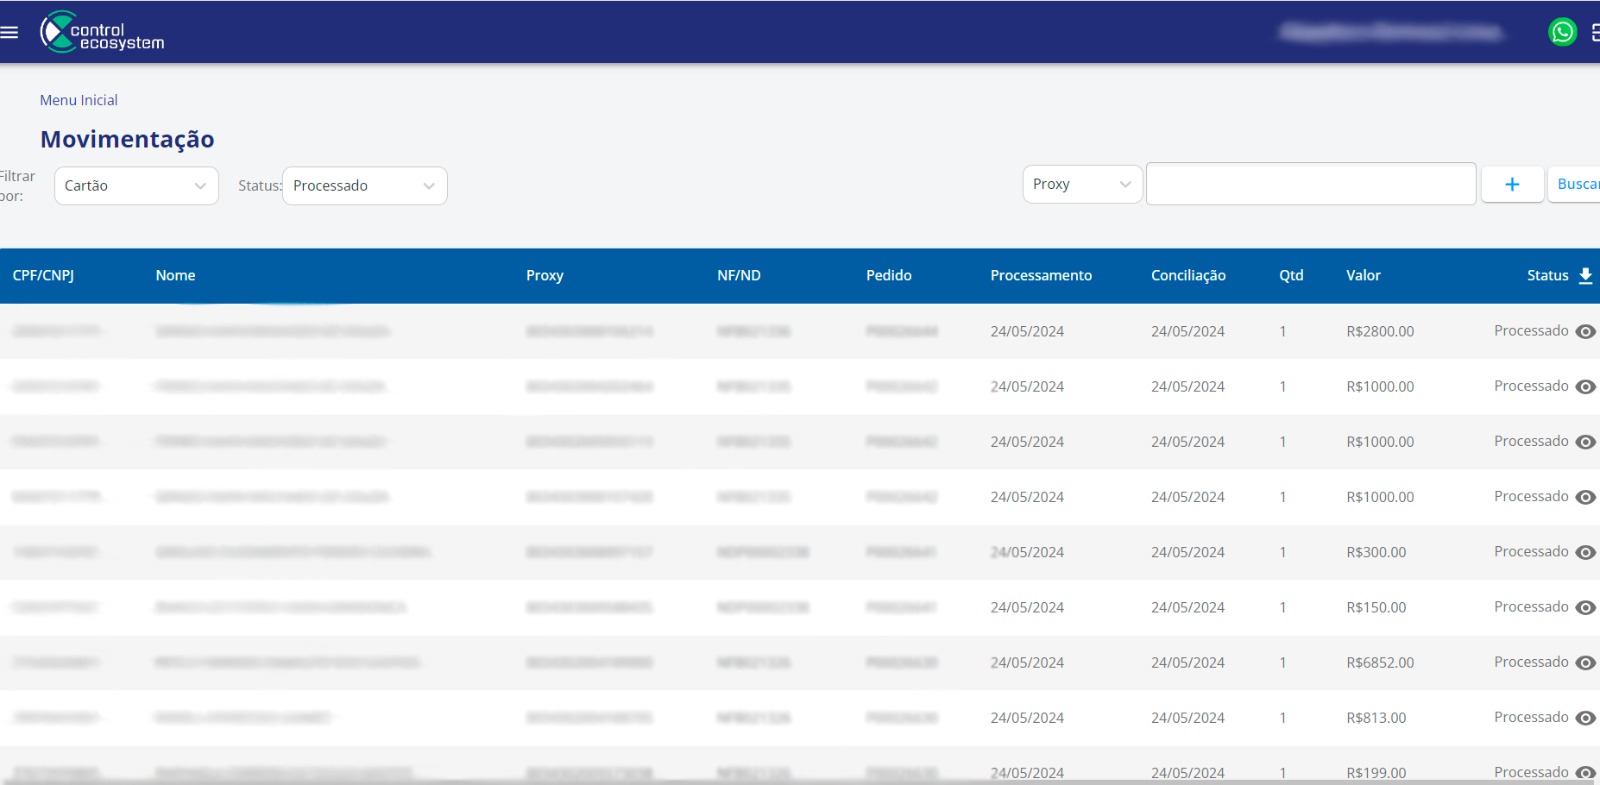The height and width of the screenshot is (785, 1600).
Task: View details of the R$6852.00 row
Action: [1585, 663]
